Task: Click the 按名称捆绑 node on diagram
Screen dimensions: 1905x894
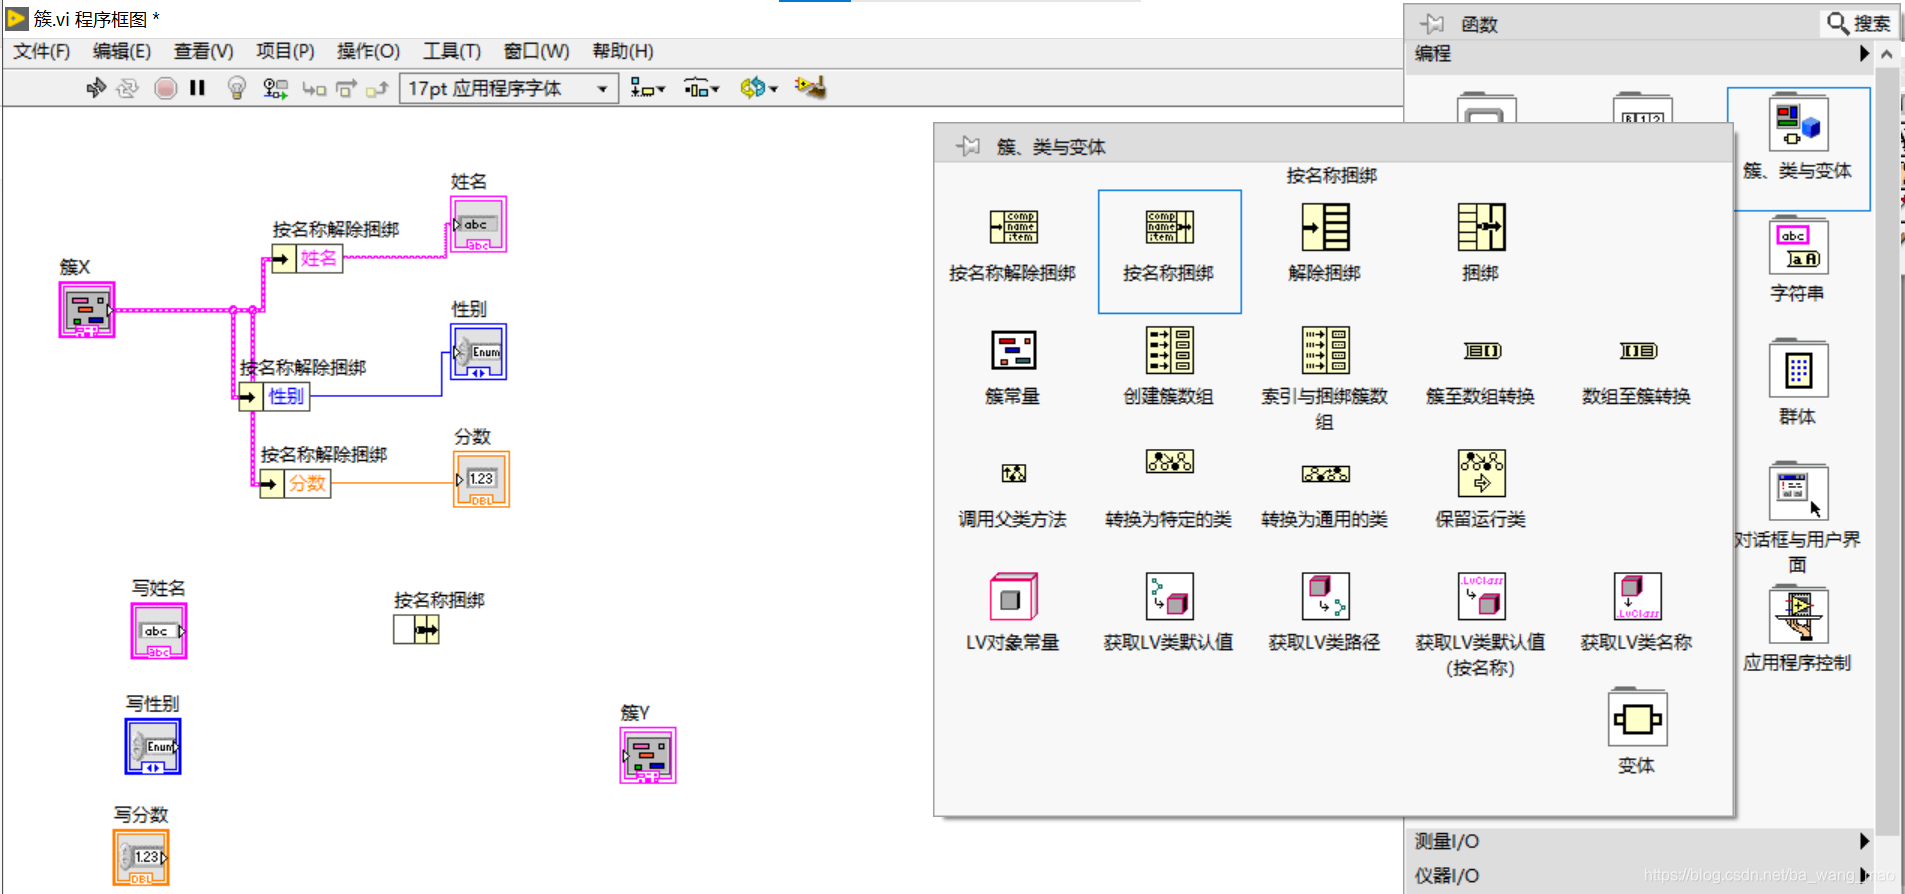Action: (x=416, y=629)
